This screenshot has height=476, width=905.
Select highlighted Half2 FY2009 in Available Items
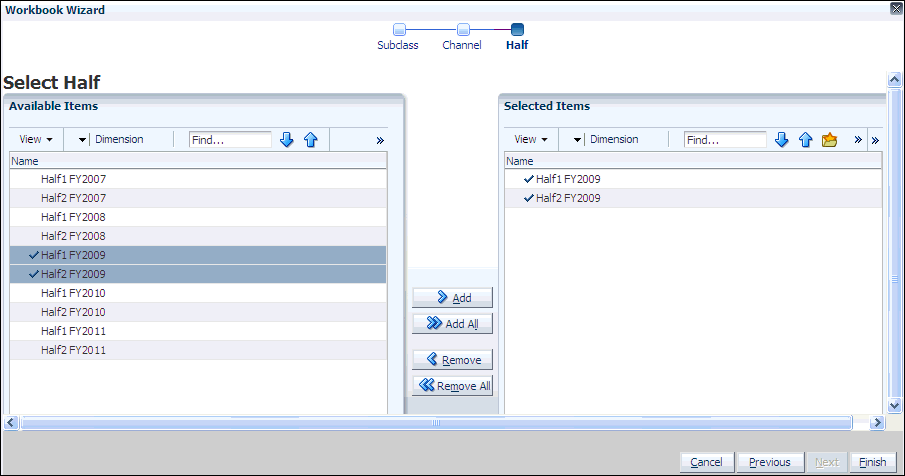(198, 274)
